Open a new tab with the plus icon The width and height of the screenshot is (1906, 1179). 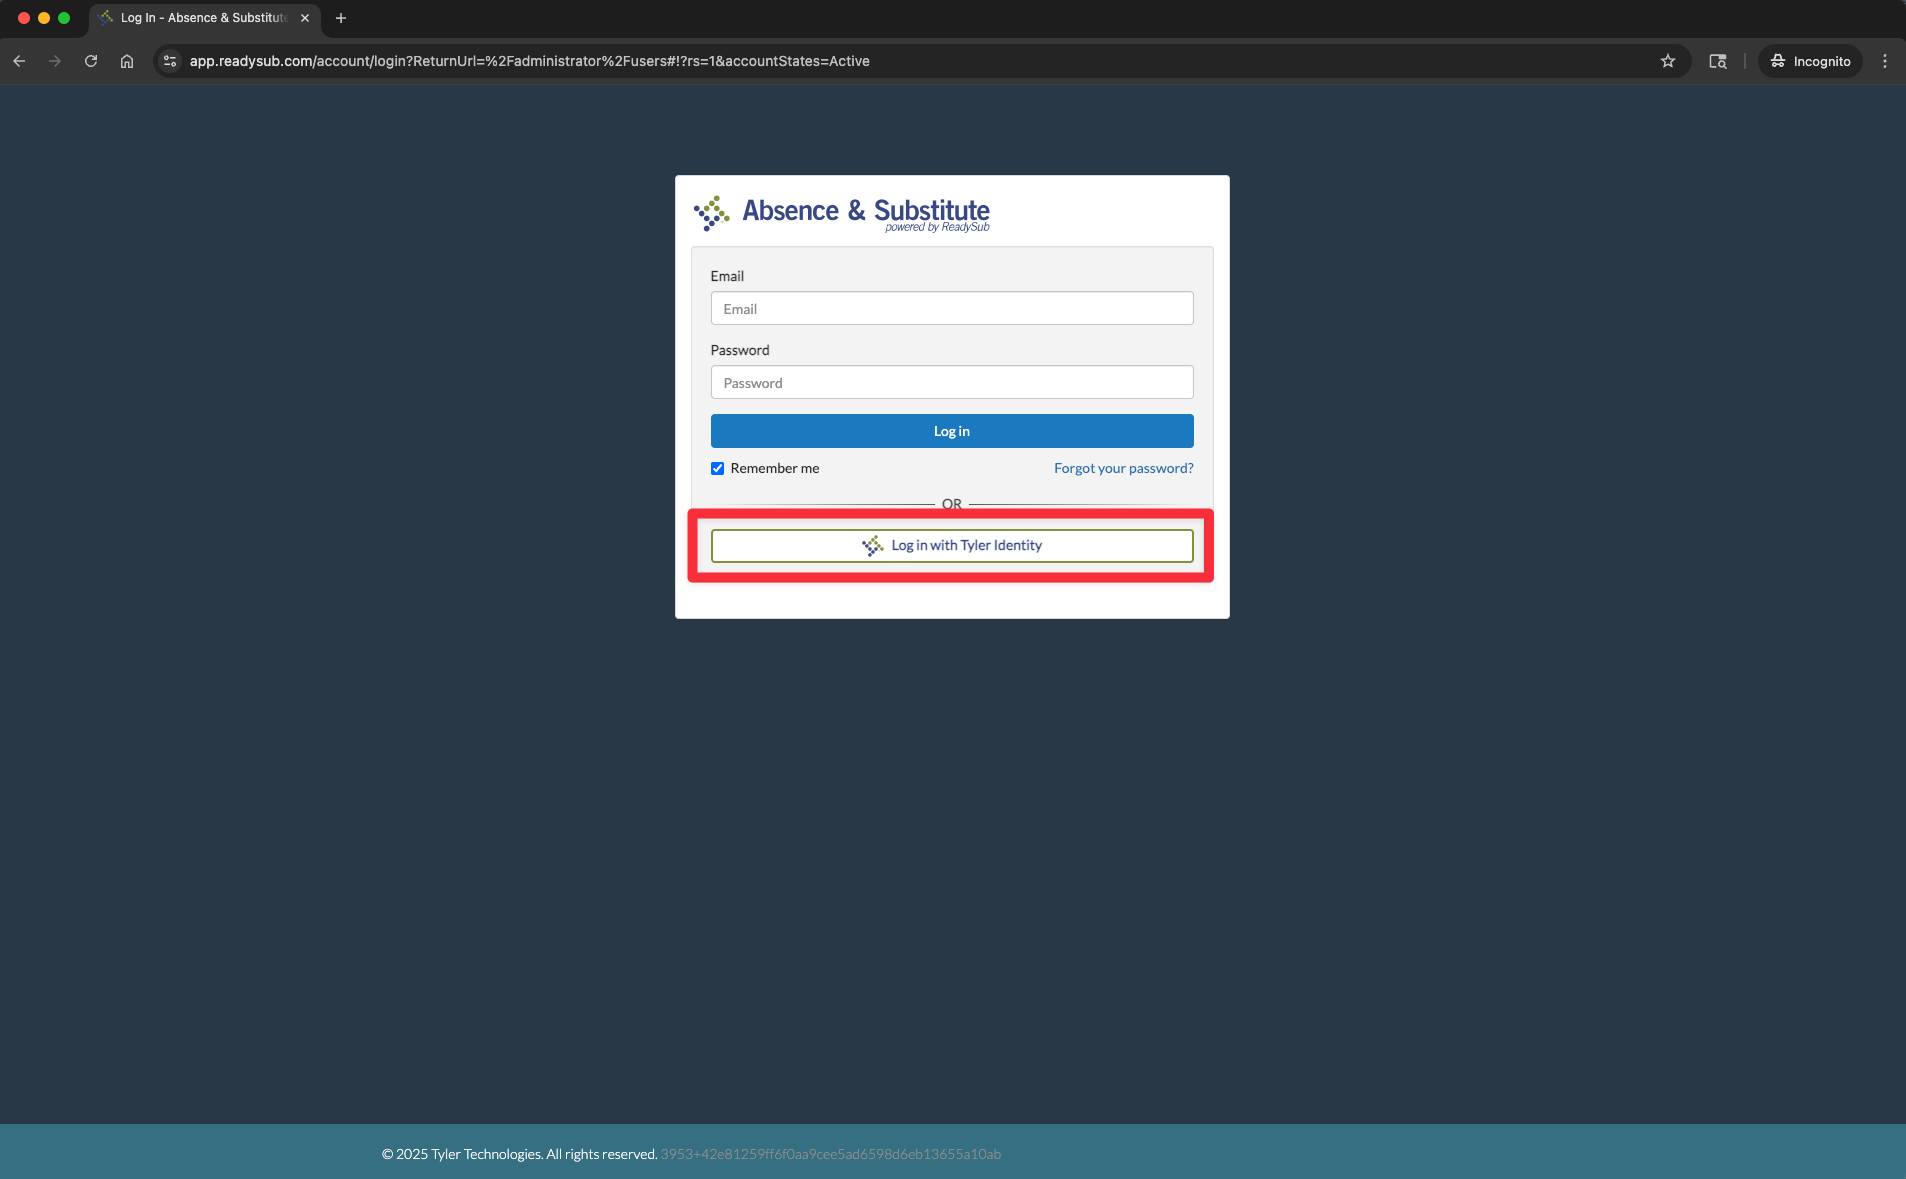[x=341, y=18]
